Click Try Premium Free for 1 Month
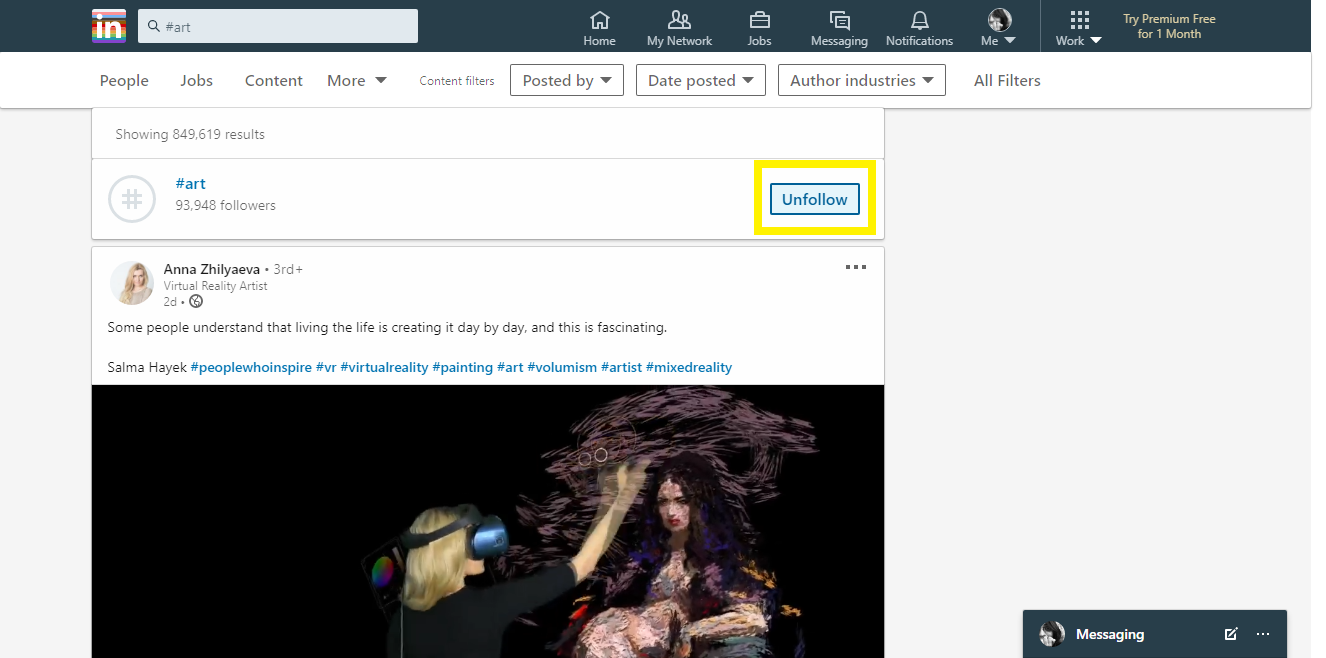1326x658 pixels. (x=1169, y=26)
